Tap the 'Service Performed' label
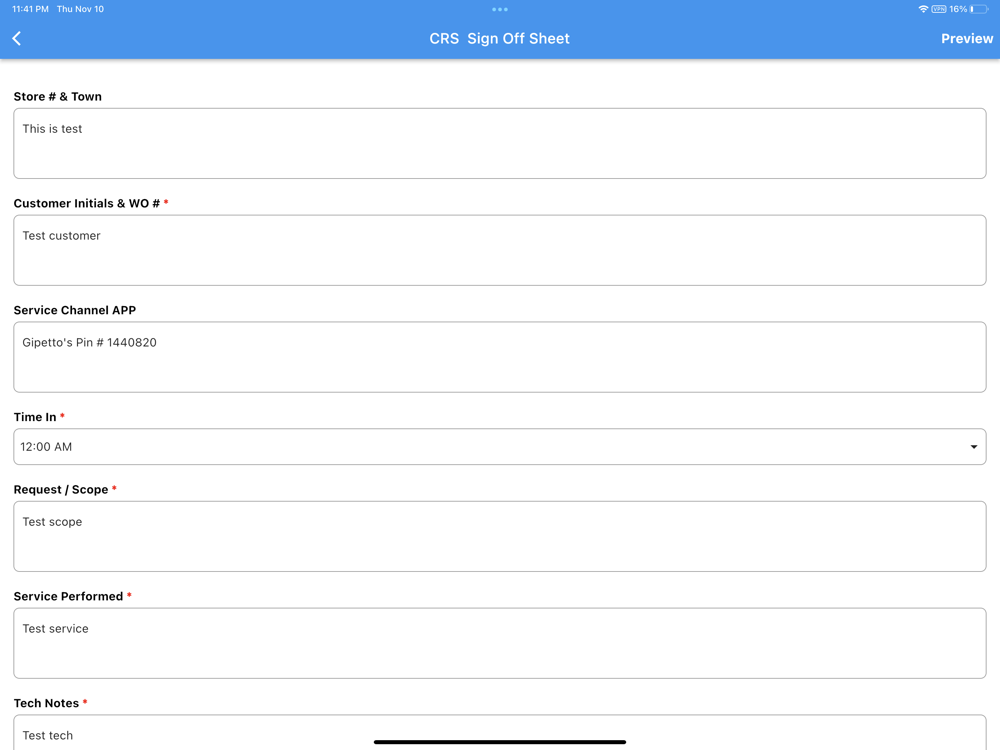The image size is (1000, 750). [68, 596]
